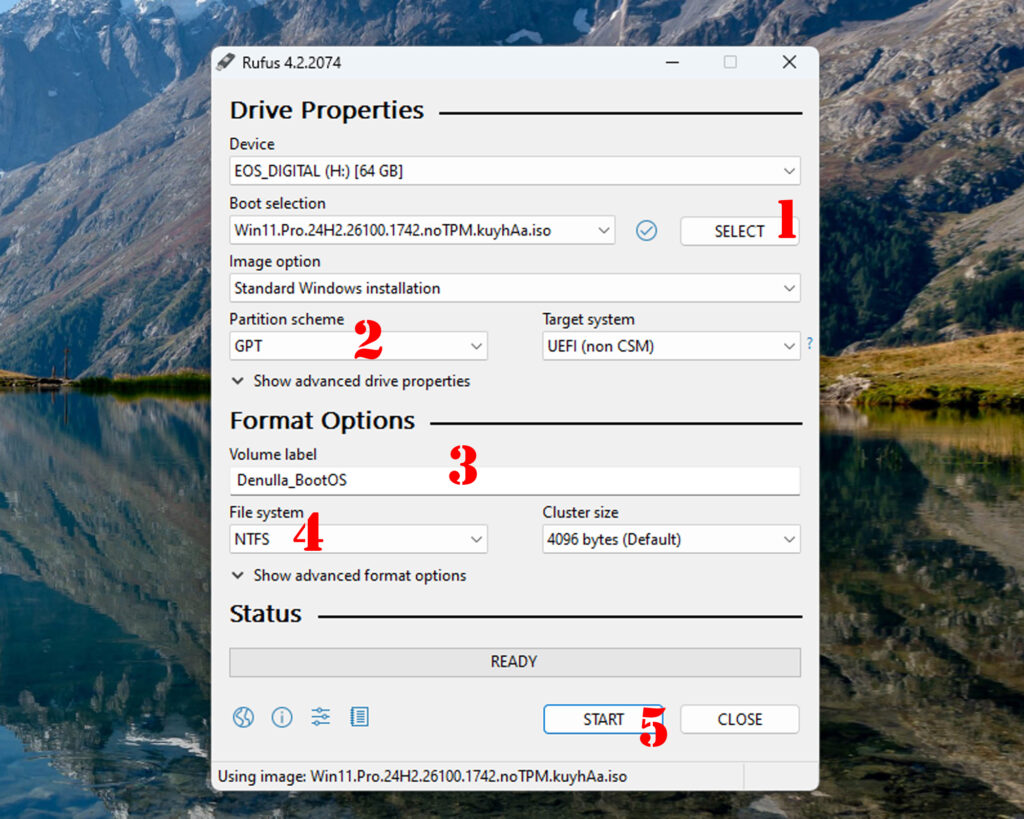Open the Image option dropdown
This screenshot has width=1024, height=819.
click(x=514, y=288)
